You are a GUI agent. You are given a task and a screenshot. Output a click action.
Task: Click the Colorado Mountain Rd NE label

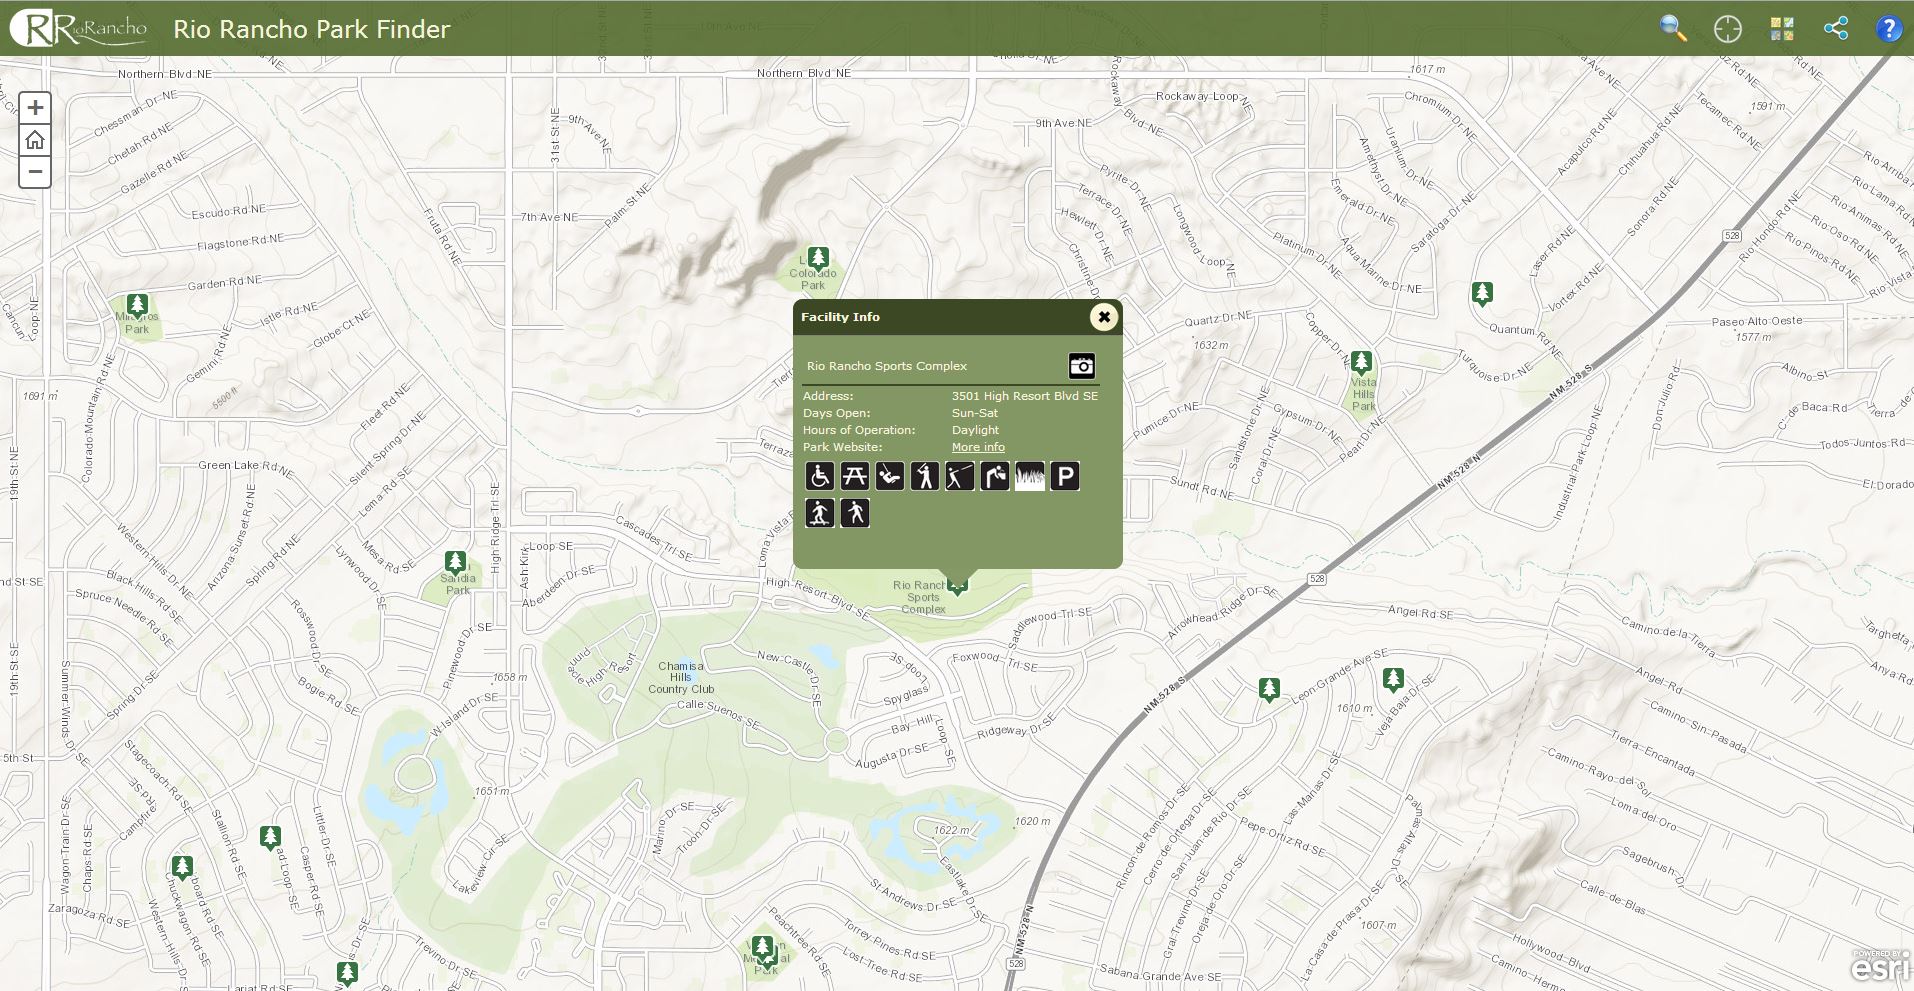95,417
